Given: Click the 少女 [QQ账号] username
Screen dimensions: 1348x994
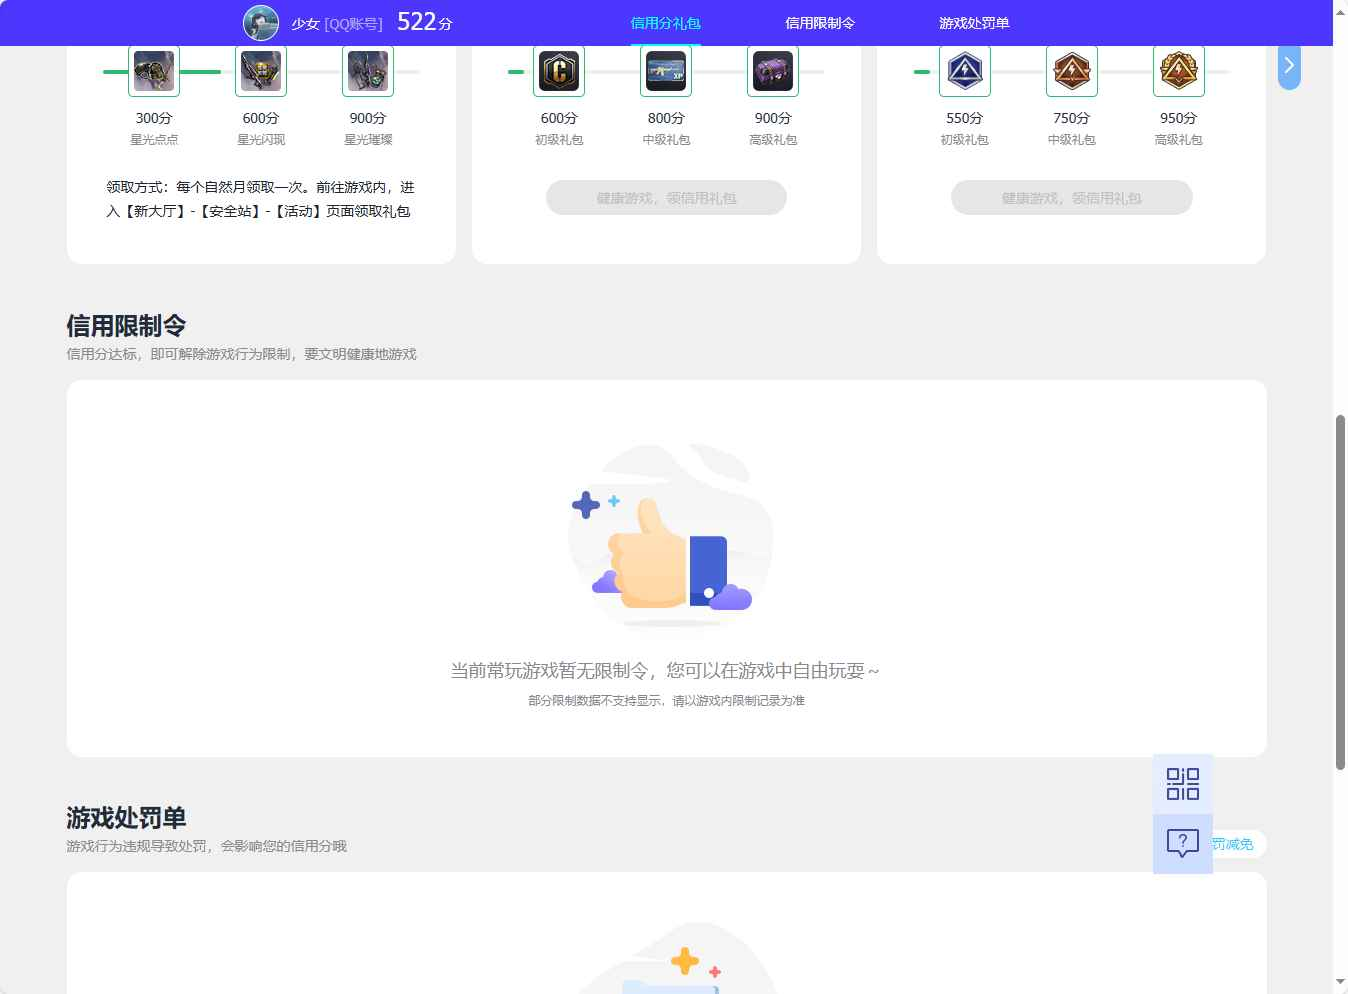Looking at the screenshot, I should 337,24.
